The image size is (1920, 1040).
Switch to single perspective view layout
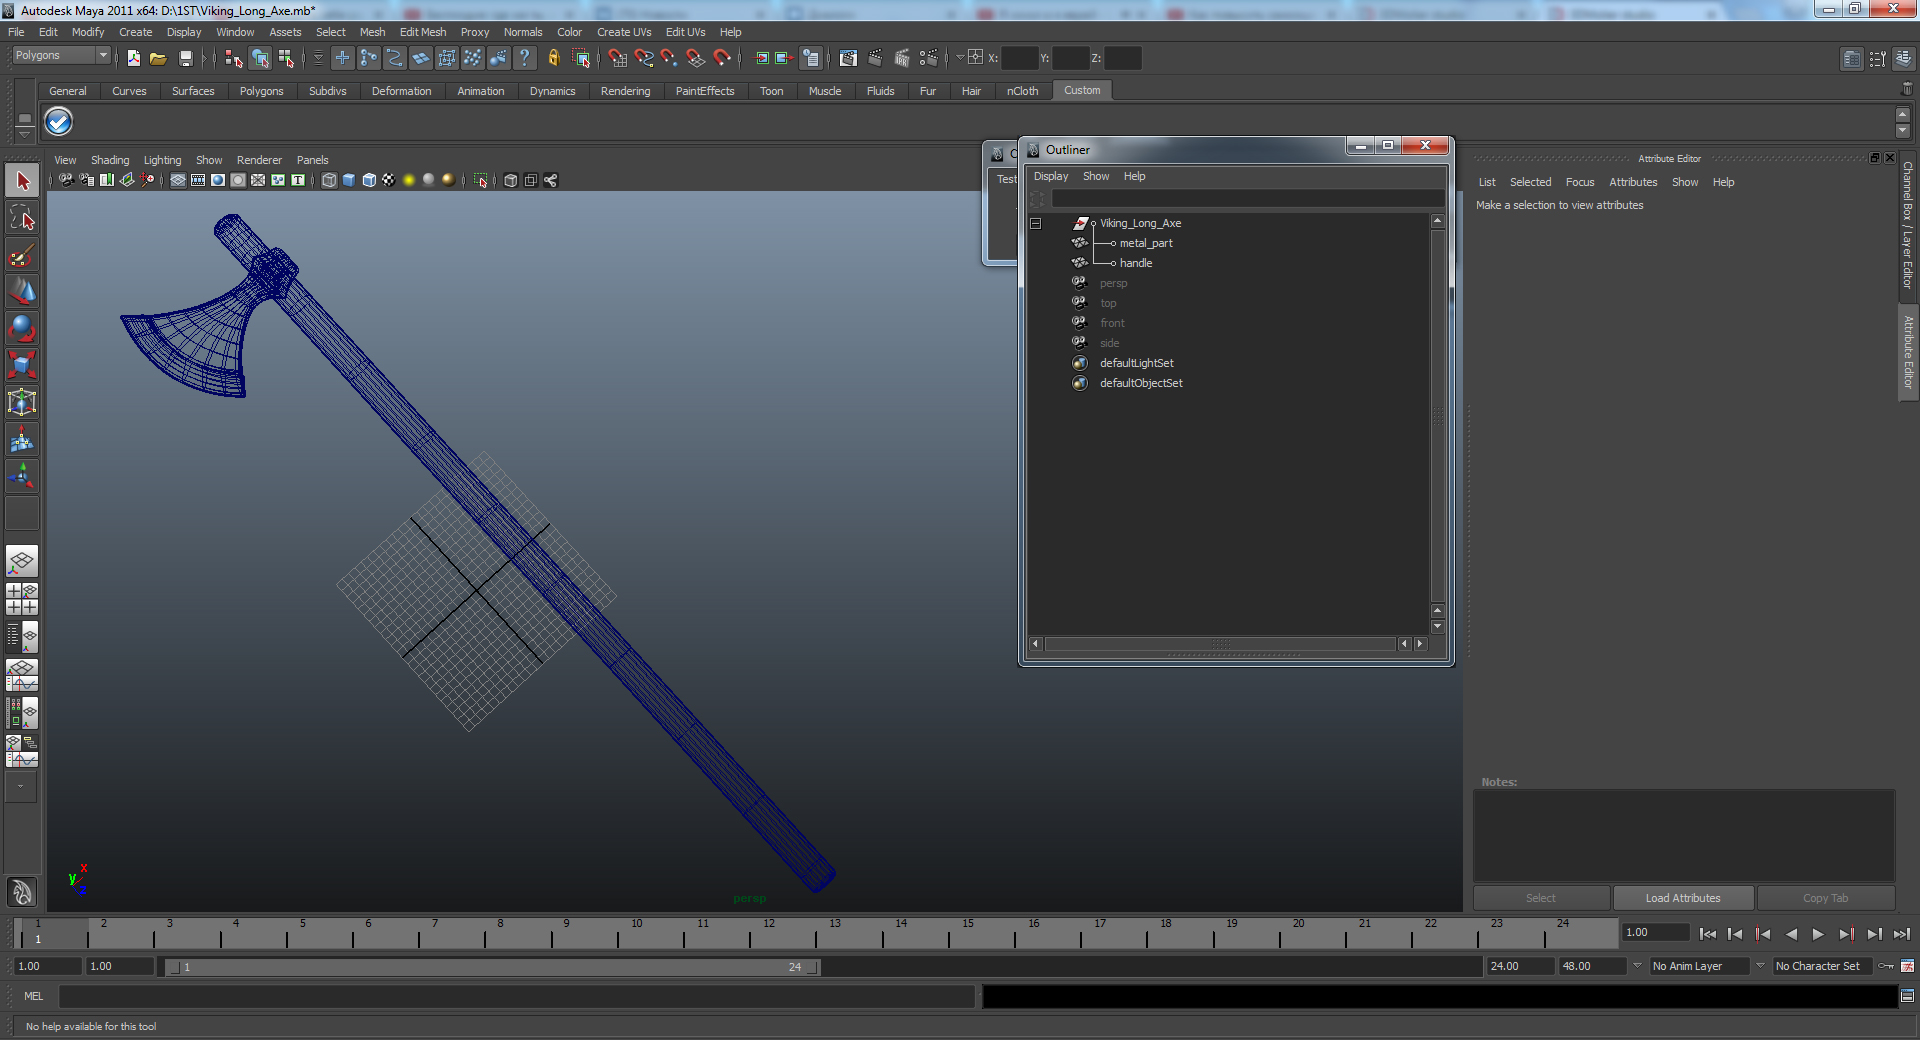pos(22,561)
